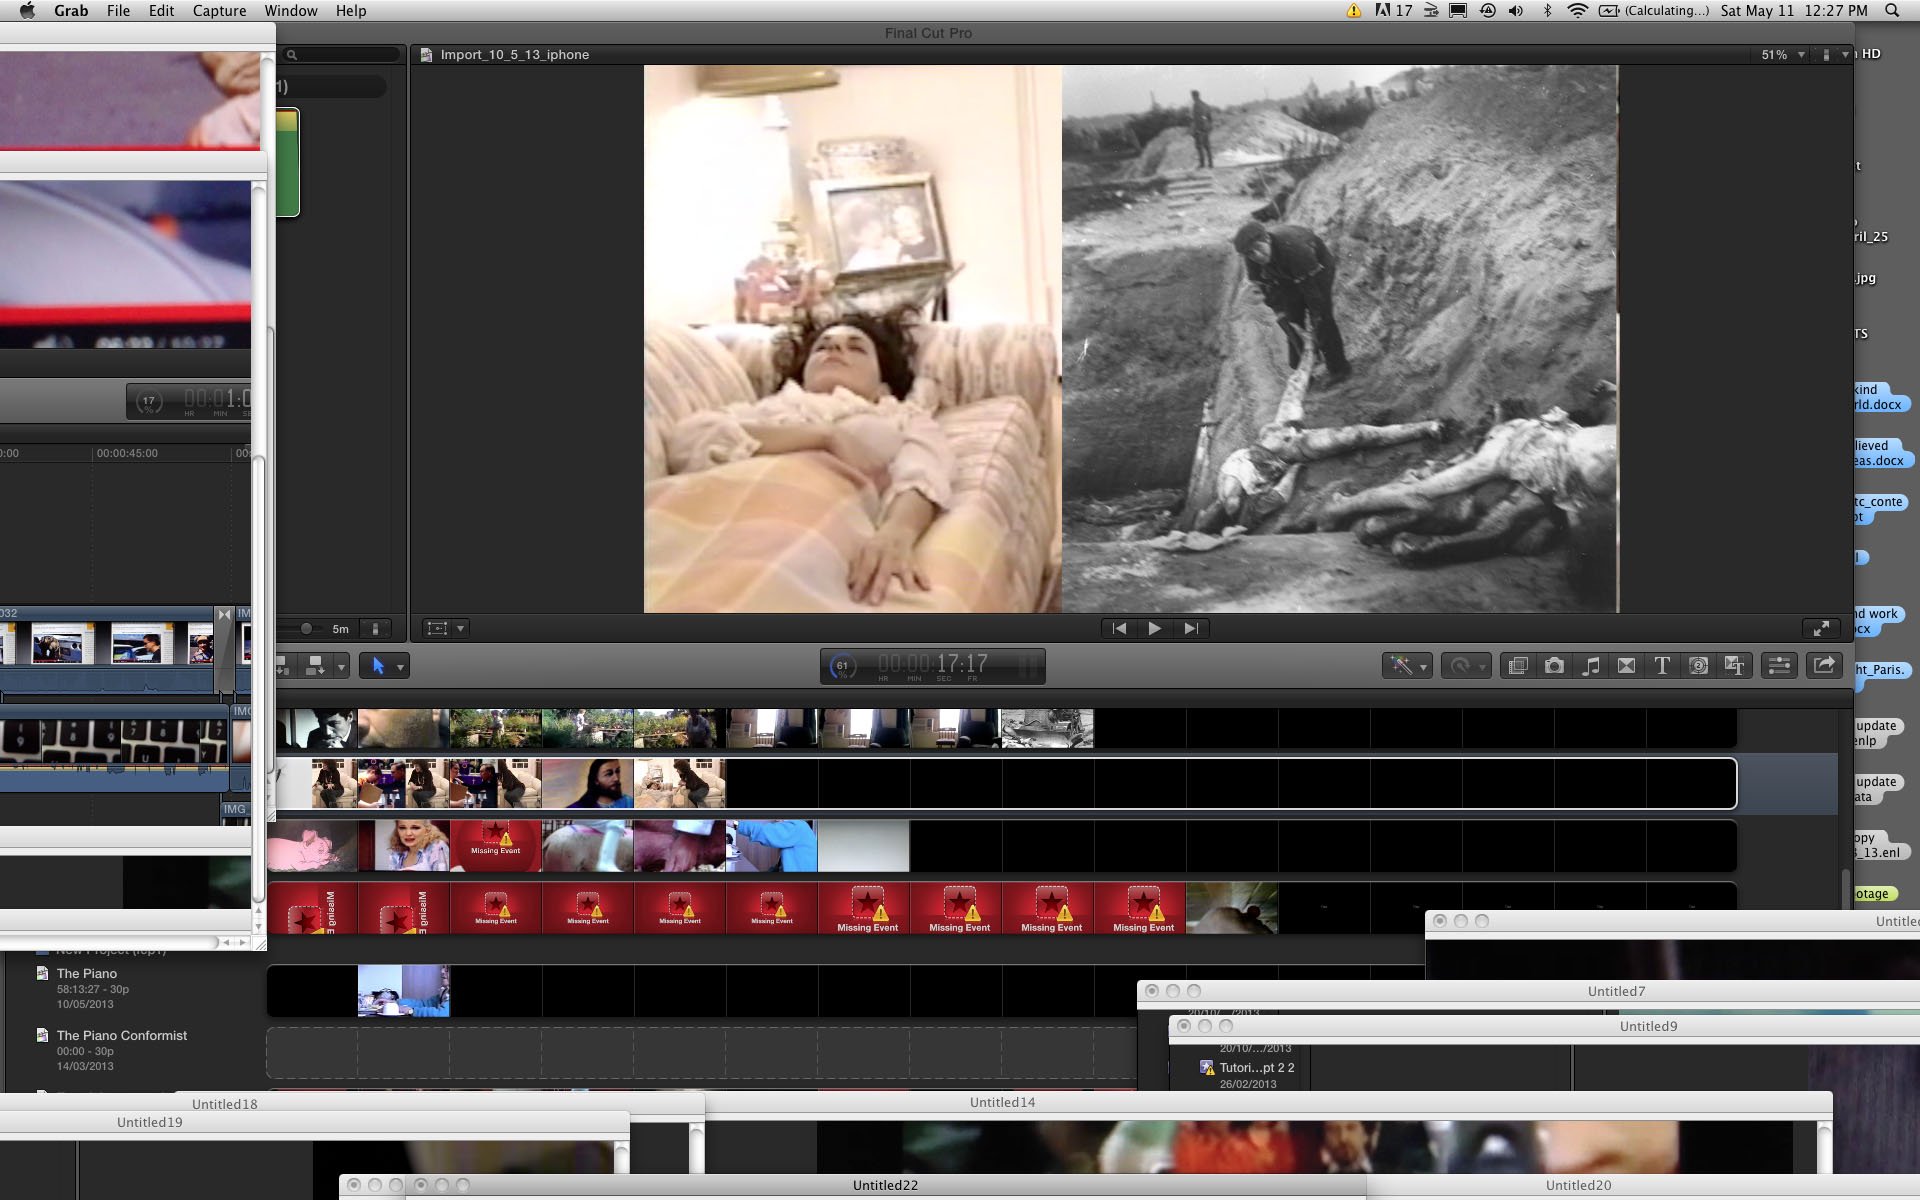
Task: Click the Share export icon
Action: [1824, 666]
